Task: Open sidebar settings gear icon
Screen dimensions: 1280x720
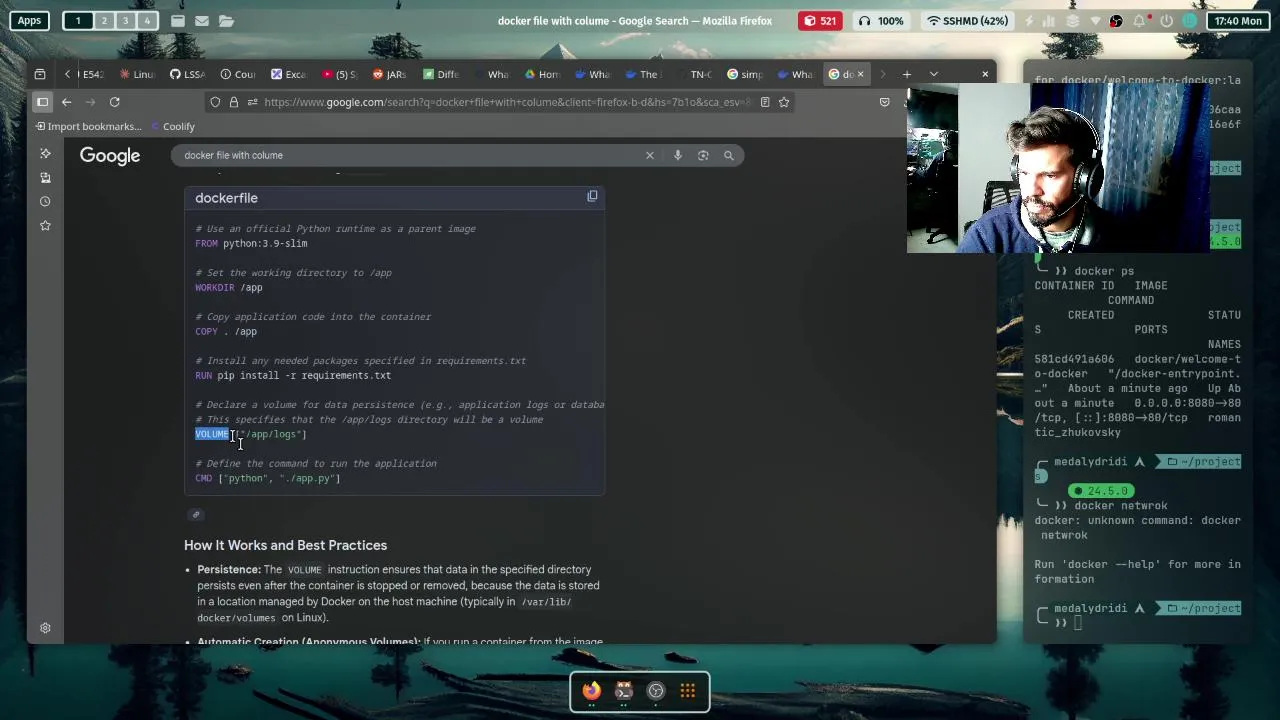Action: [45, 628]
